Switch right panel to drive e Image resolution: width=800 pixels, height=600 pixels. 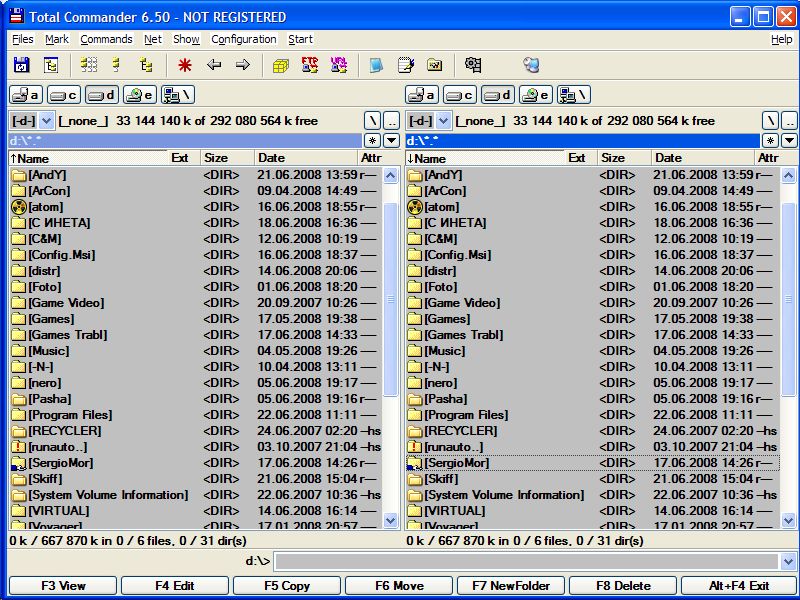click(536, 95)
